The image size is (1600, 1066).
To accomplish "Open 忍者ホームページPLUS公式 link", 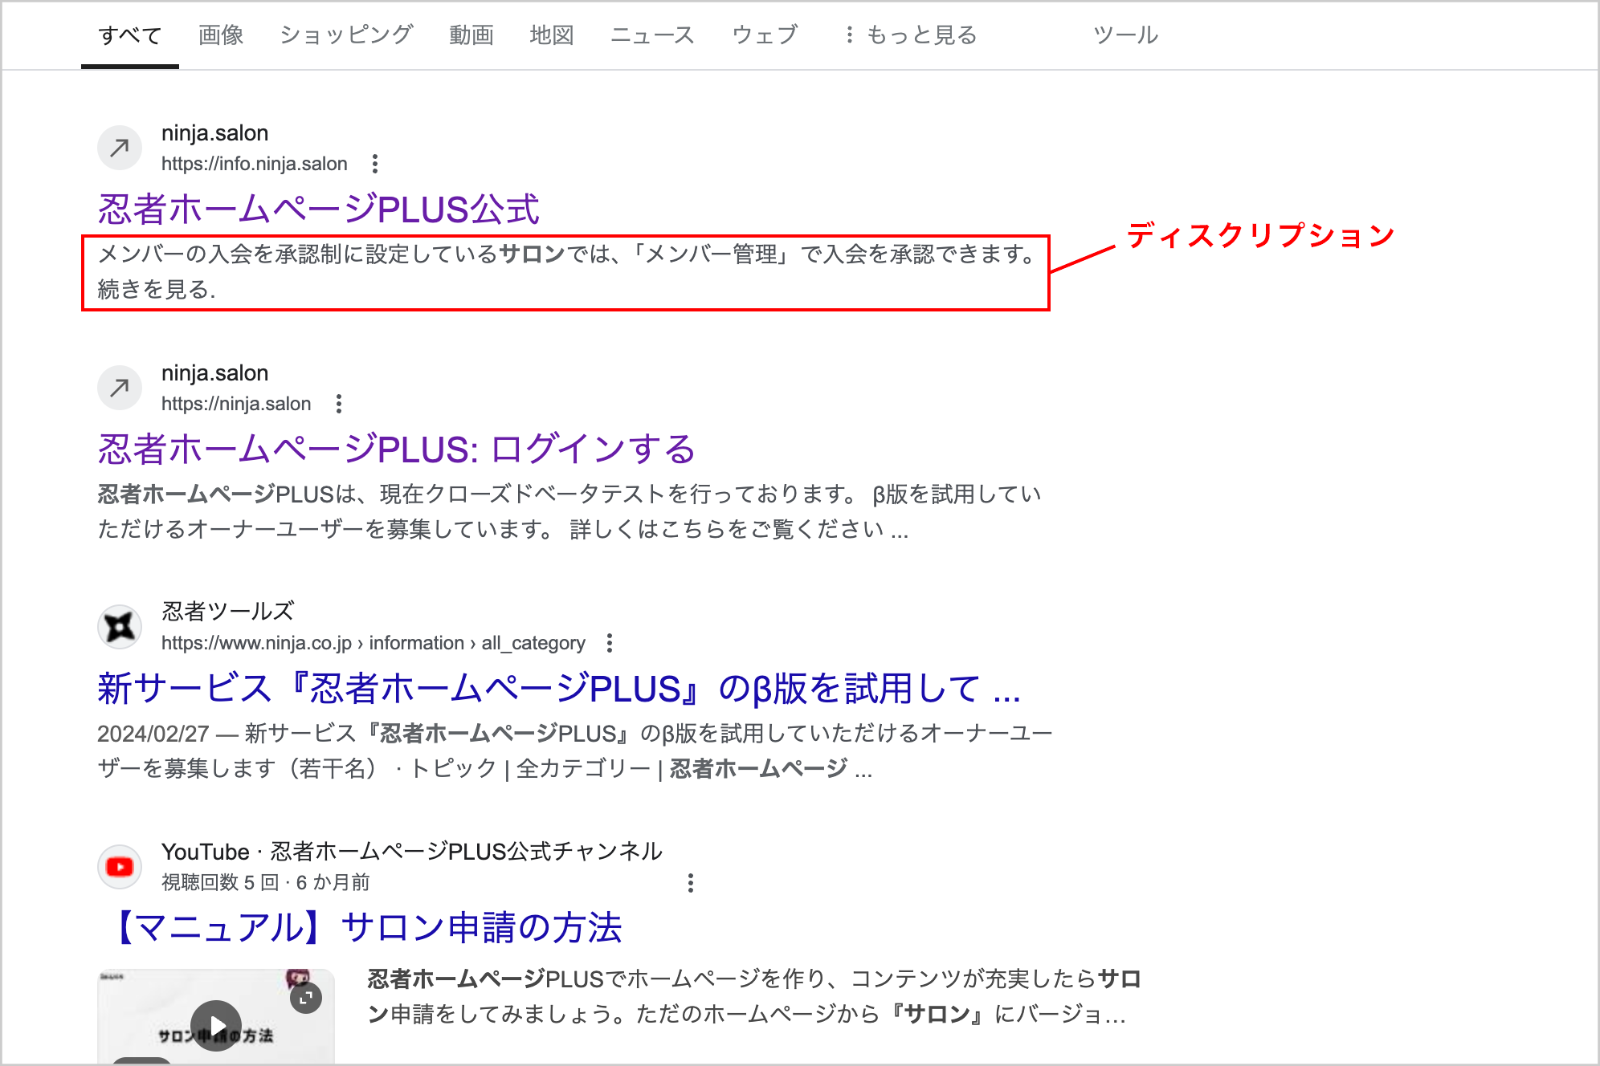I will 318,209.
